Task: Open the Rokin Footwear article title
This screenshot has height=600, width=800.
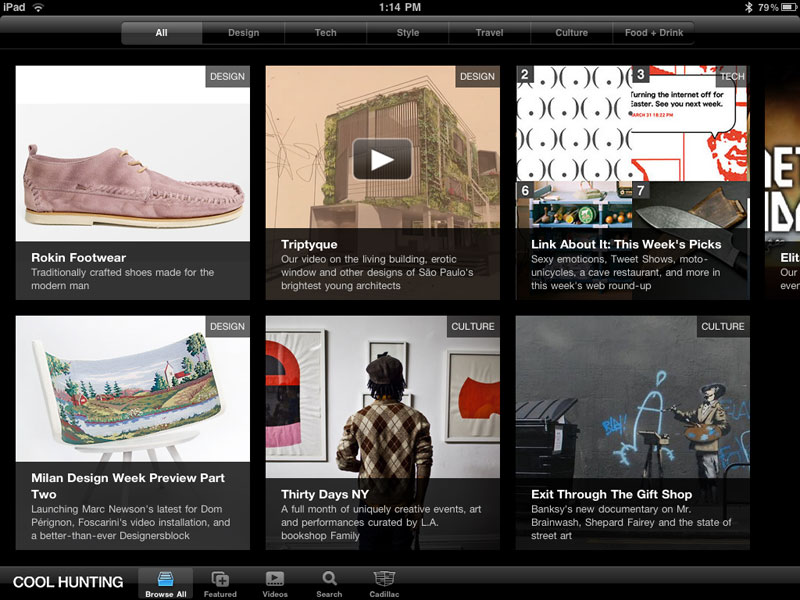Action: [78, 258]
